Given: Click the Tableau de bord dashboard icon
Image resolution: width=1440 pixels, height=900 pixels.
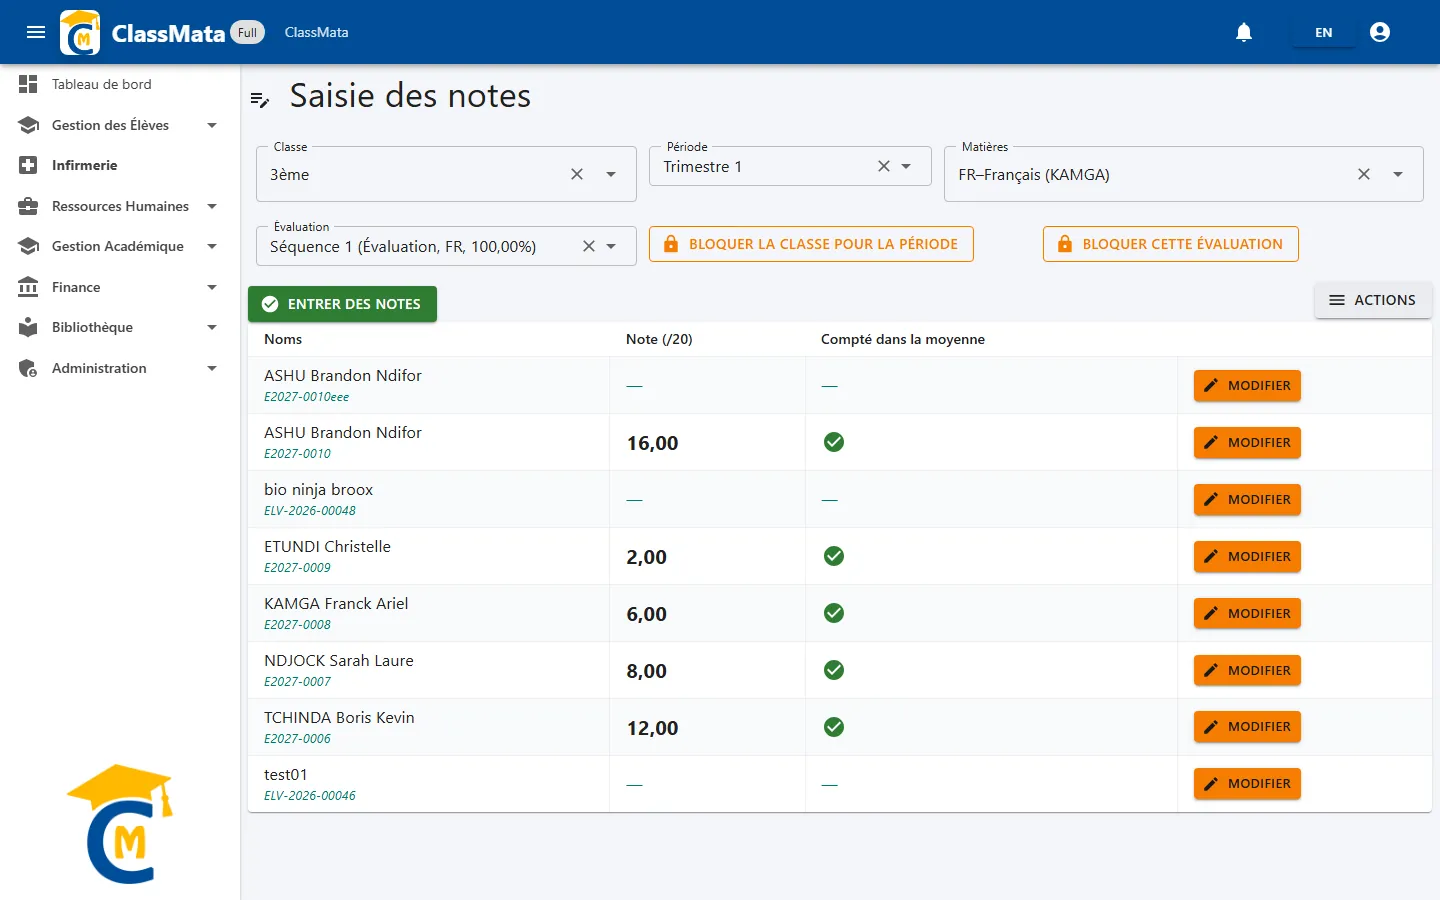Looking at the screenshot, I should pos(28,84).
